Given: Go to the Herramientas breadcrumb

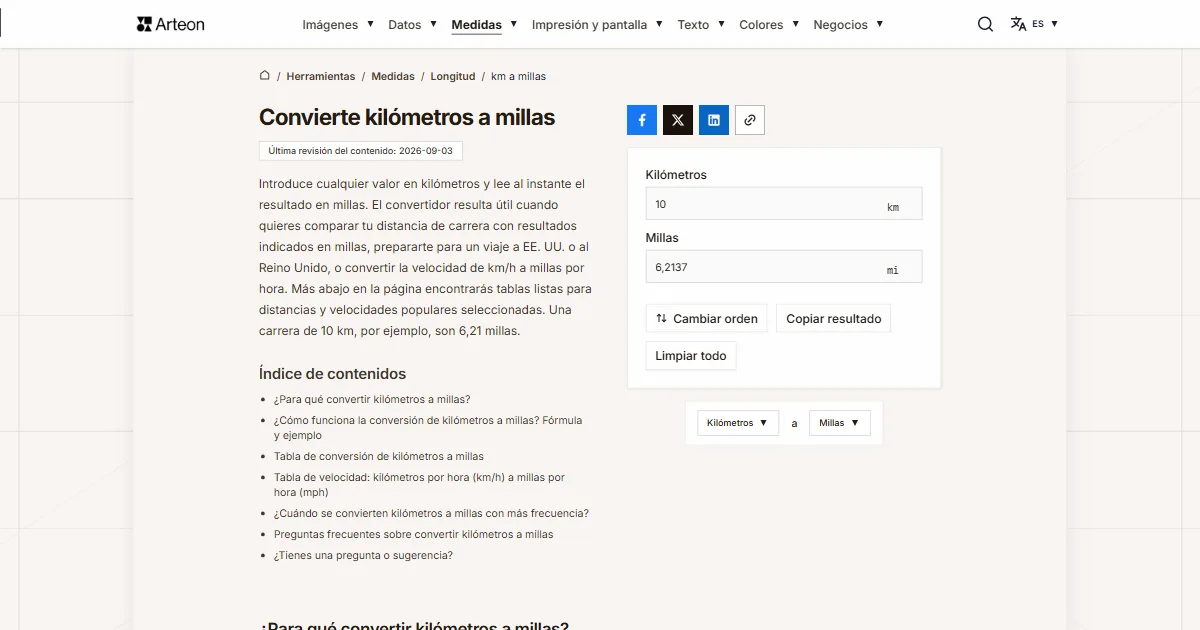Looking at the screenshot, I should [x=320, y=76].
